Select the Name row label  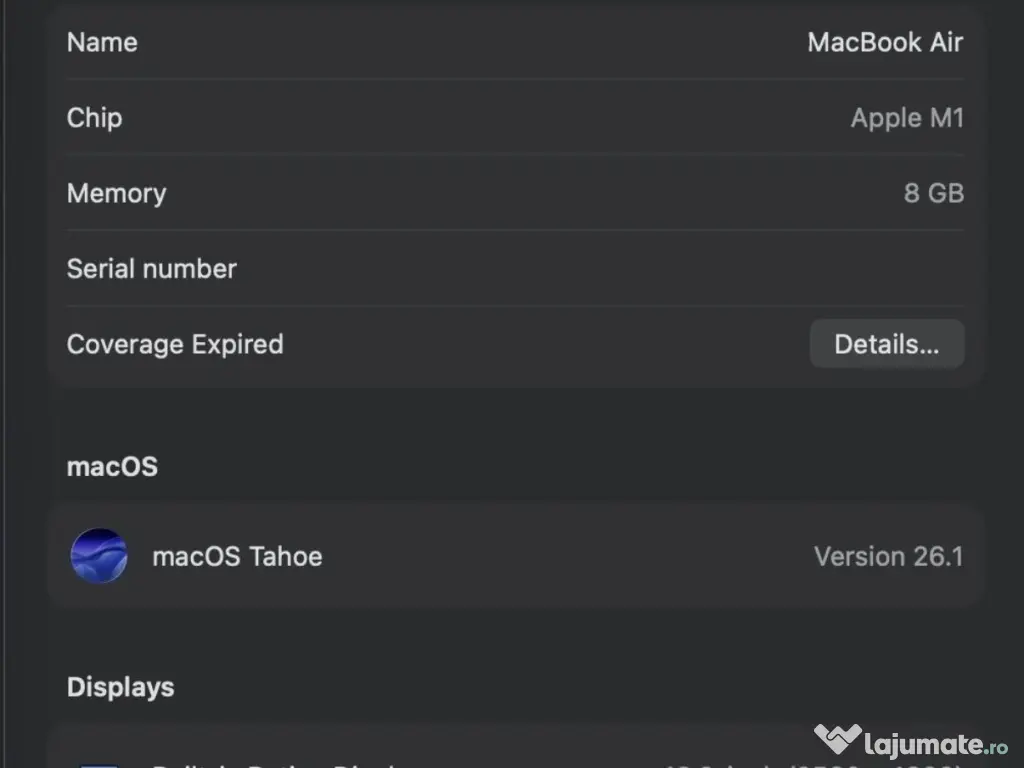[x=102, y=42]
